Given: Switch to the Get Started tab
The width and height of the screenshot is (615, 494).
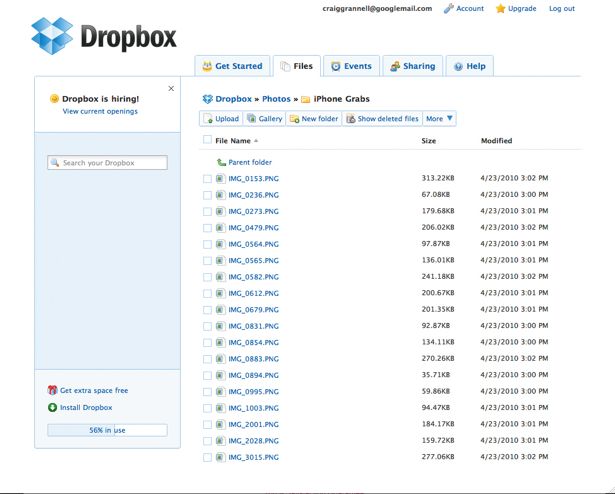Looking at the screenshot, I should tap(232, 66).
